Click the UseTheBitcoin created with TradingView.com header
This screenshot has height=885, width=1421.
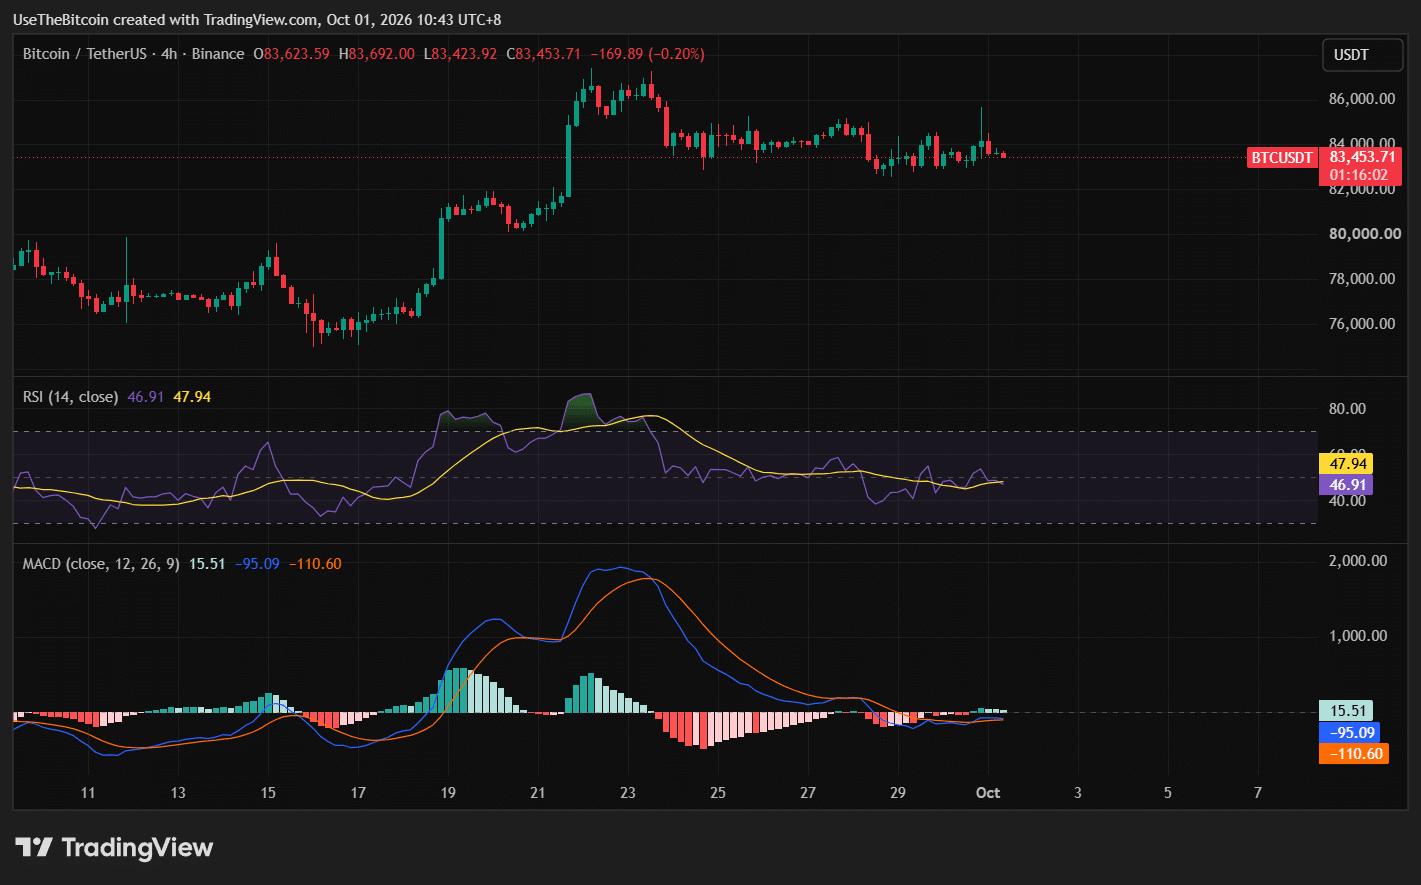click(257, 20)
